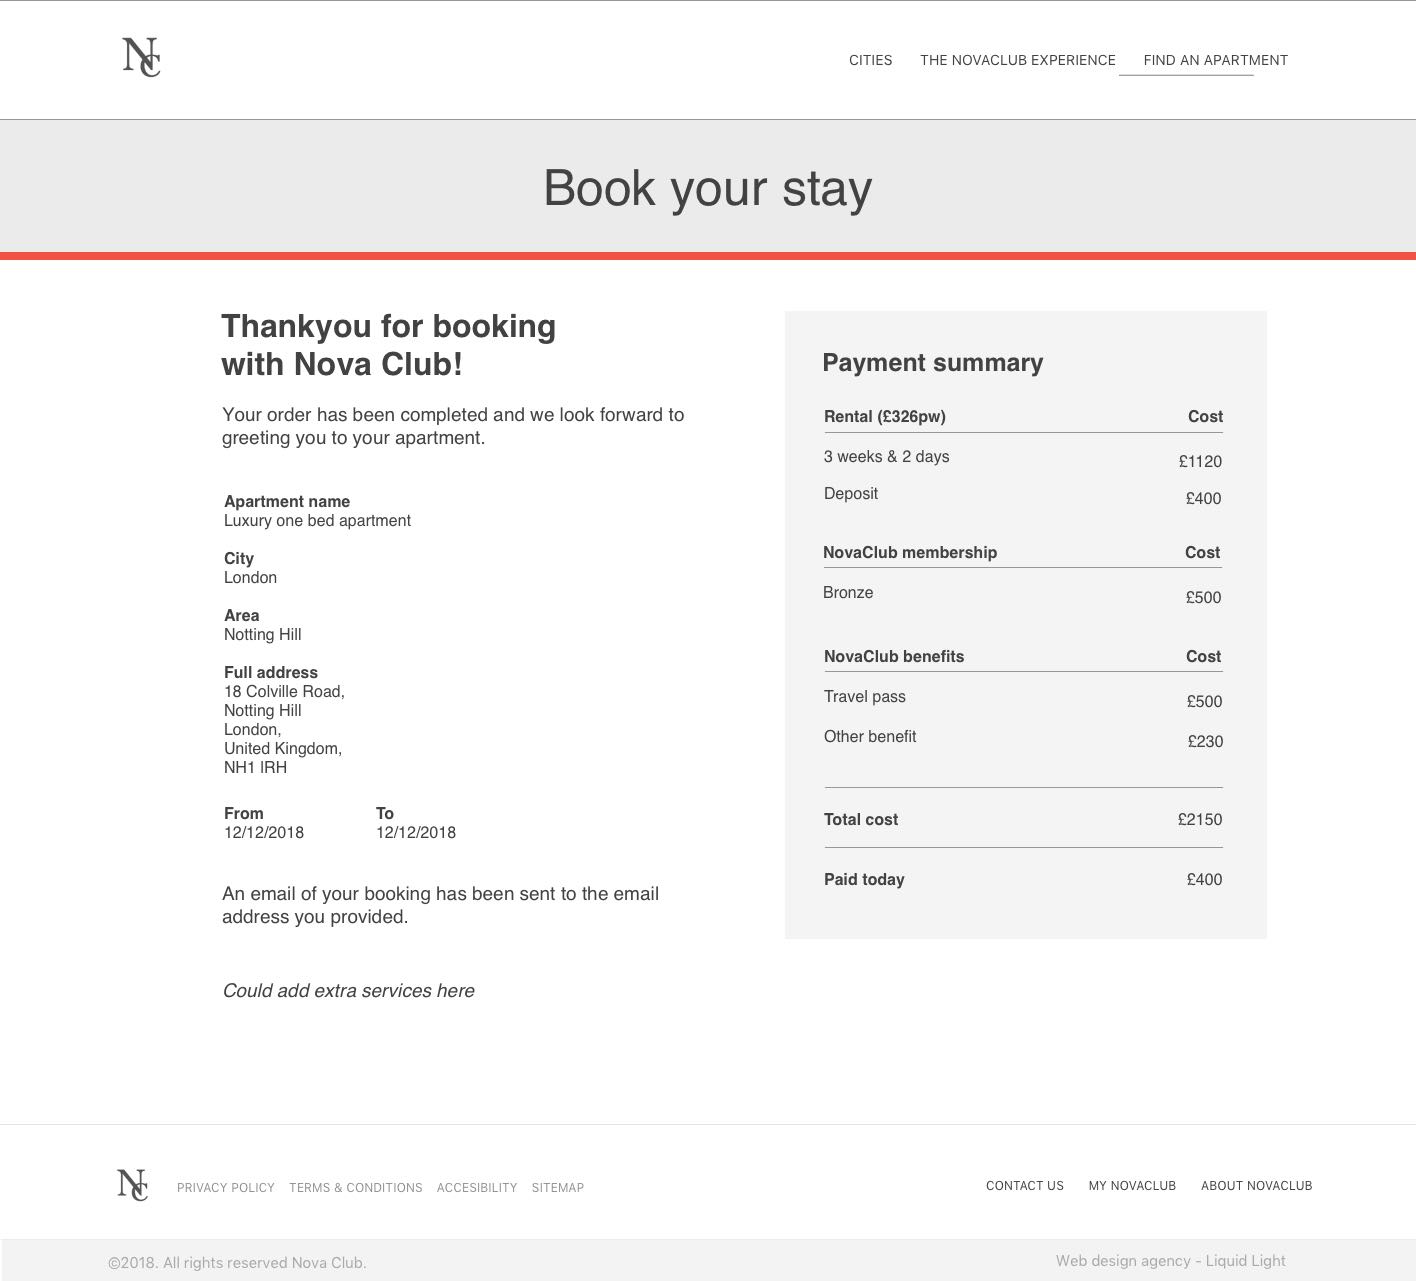1416x1281 pixels.
Task: Go to The NovaClub Experience page
Action: (x=1017, y=60)
